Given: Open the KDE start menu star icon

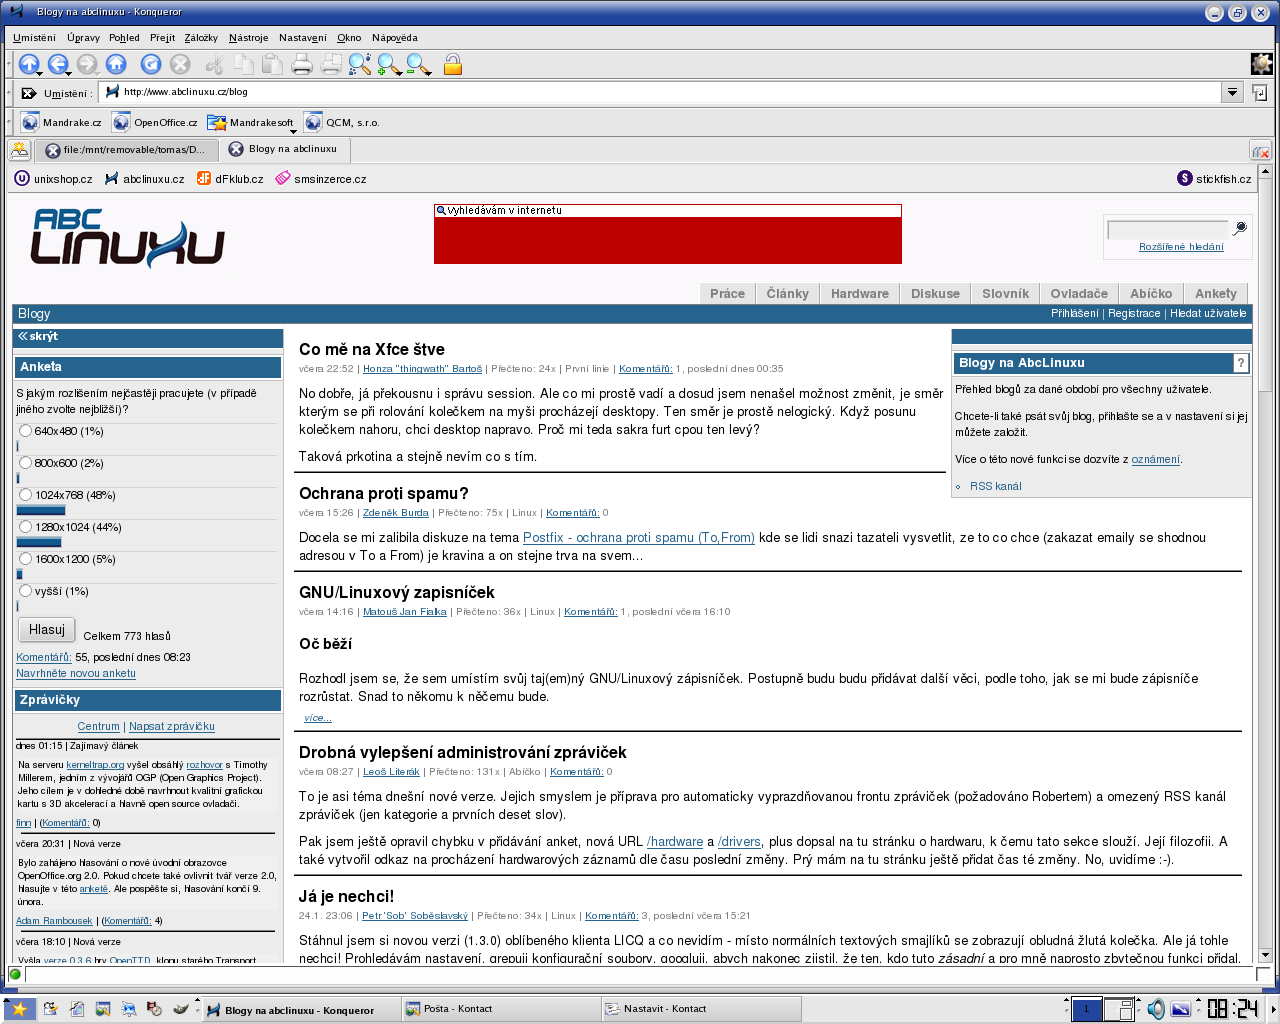Looking at the screenshot, I should coord(19,1009).
